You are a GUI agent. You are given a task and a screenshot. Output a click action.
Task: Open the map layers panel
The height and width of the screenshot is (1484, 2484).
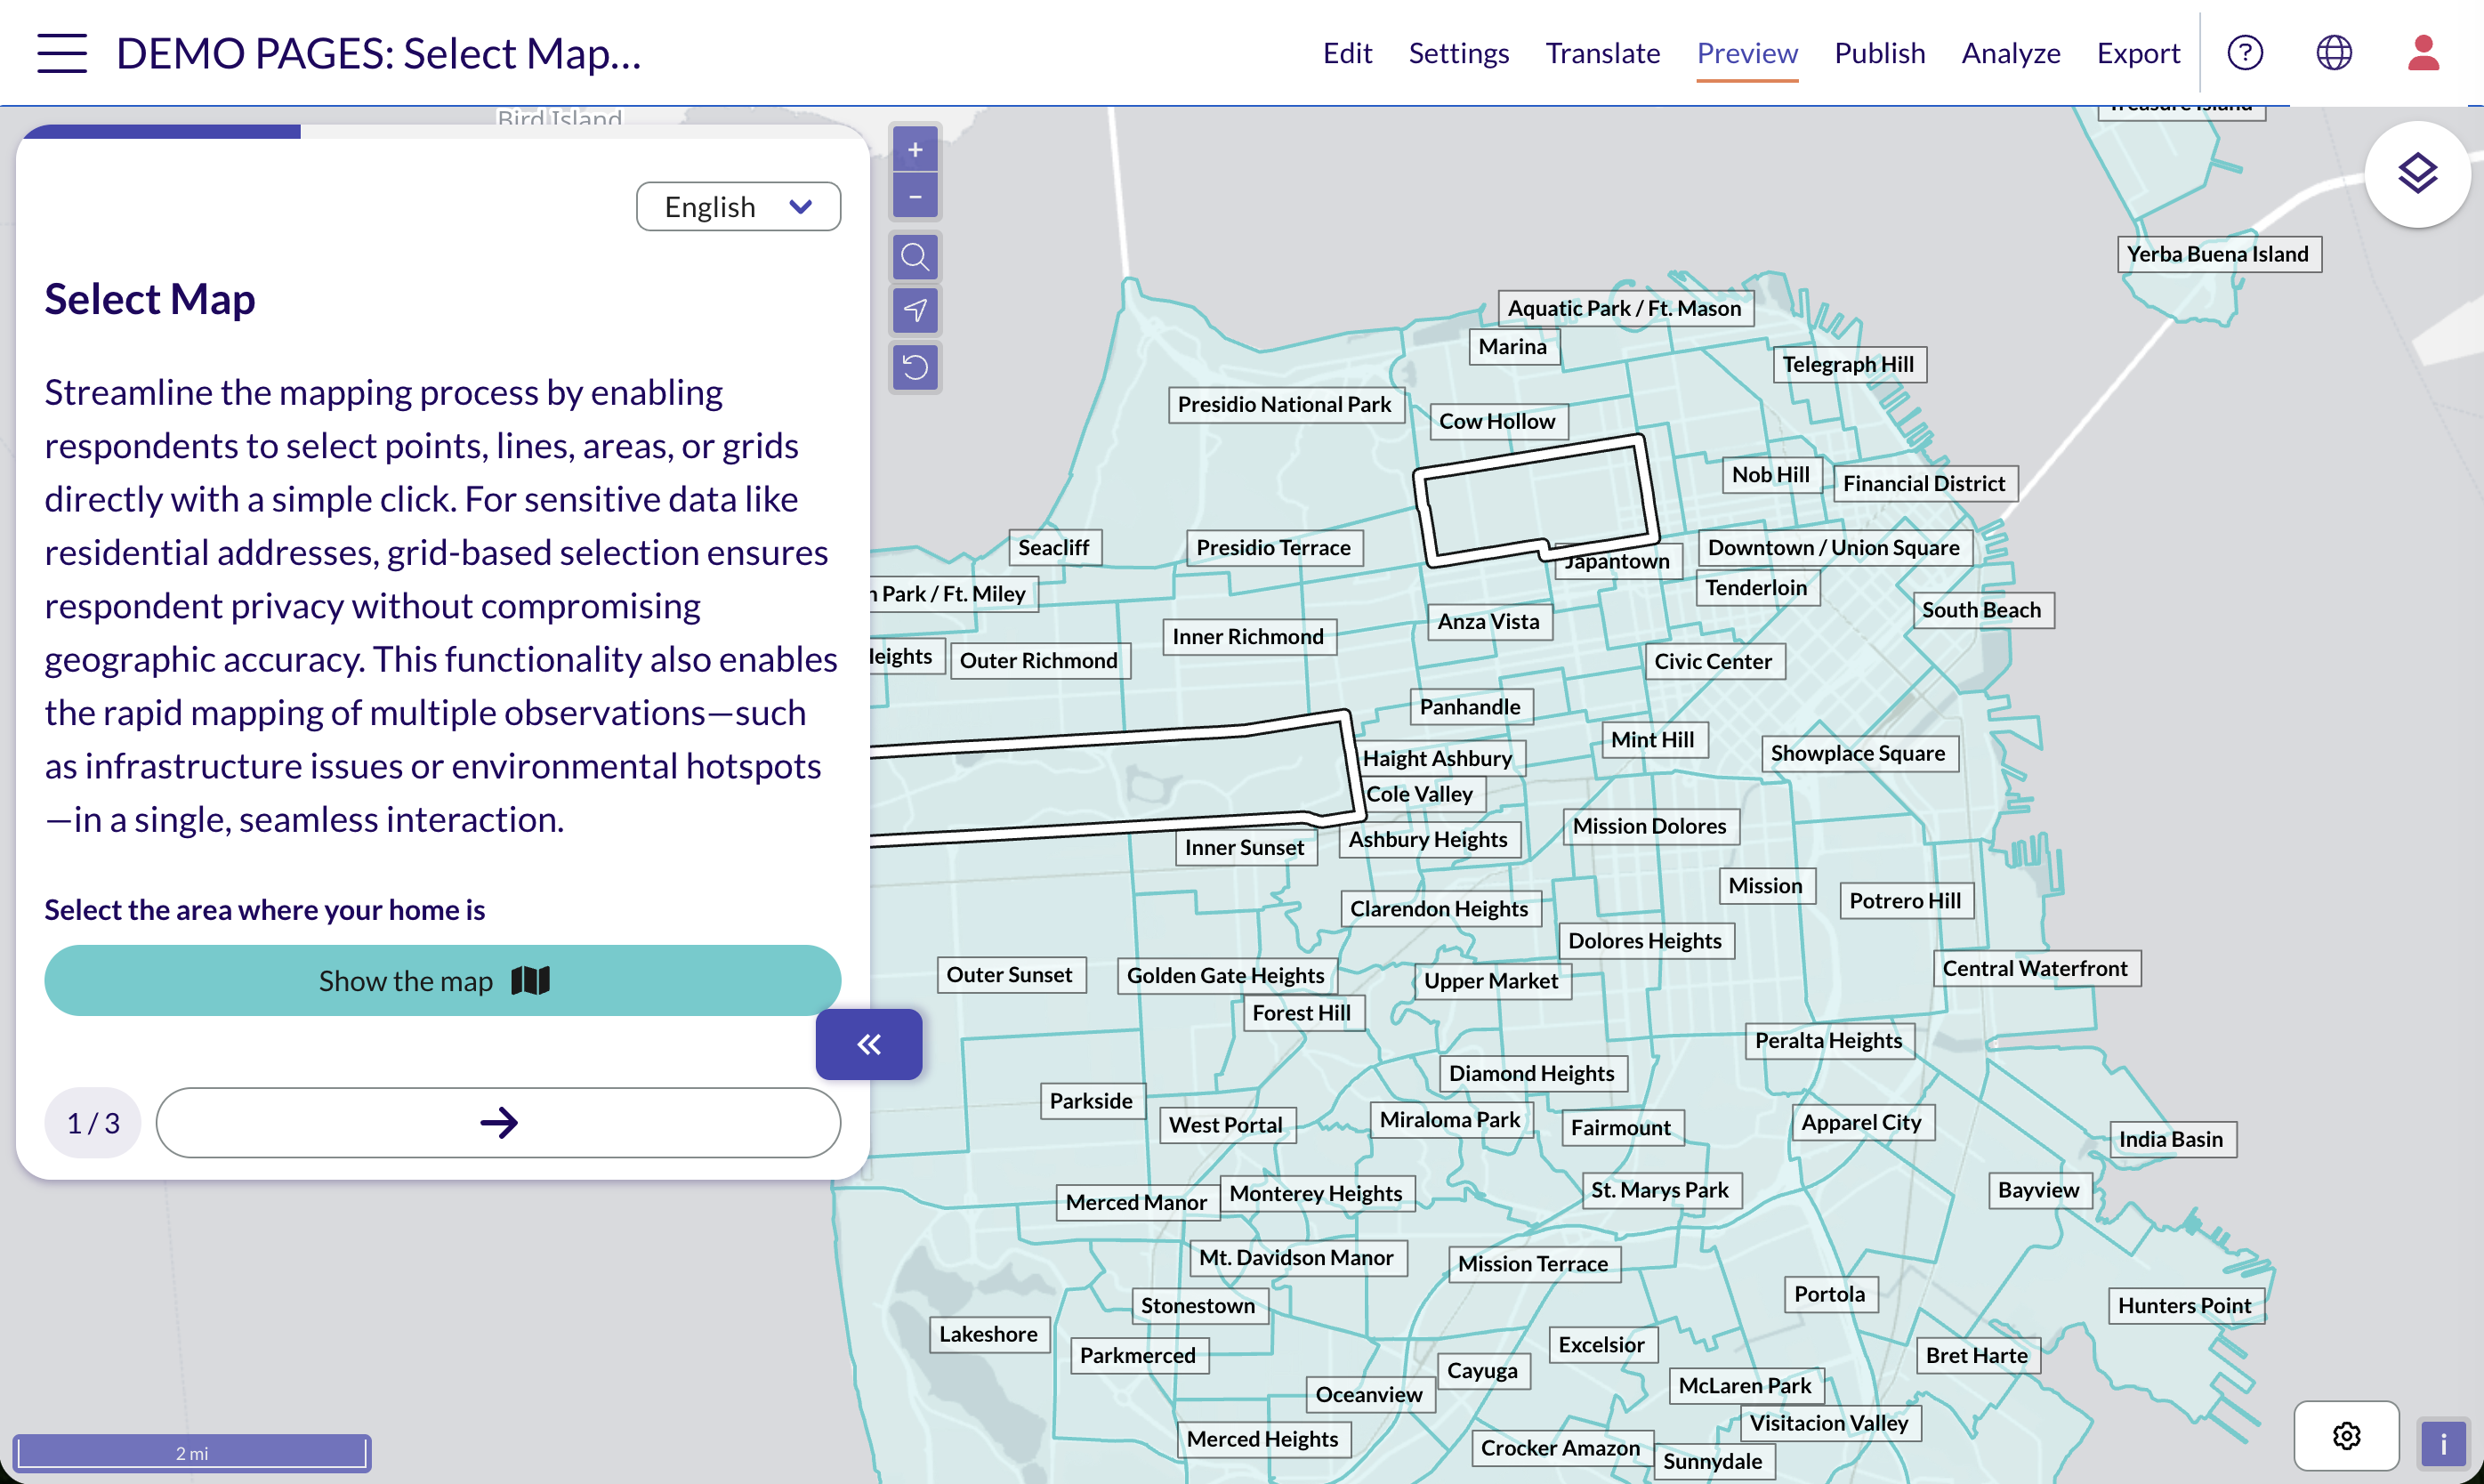[x=2417, y=174]
